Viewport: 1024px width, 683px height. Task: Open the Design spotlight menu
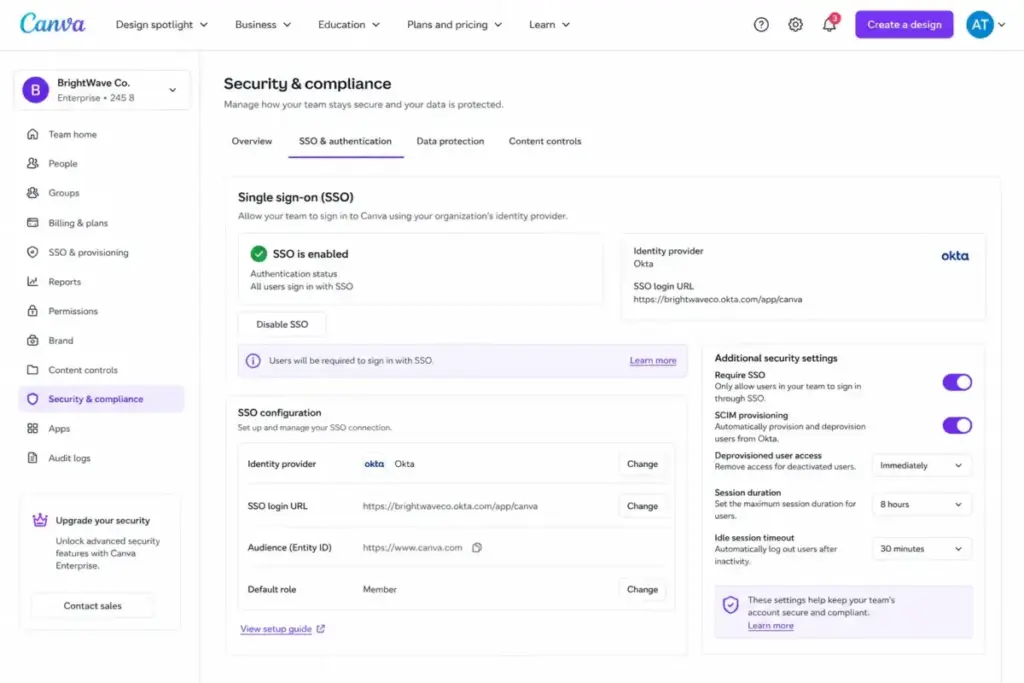(161, 25)
